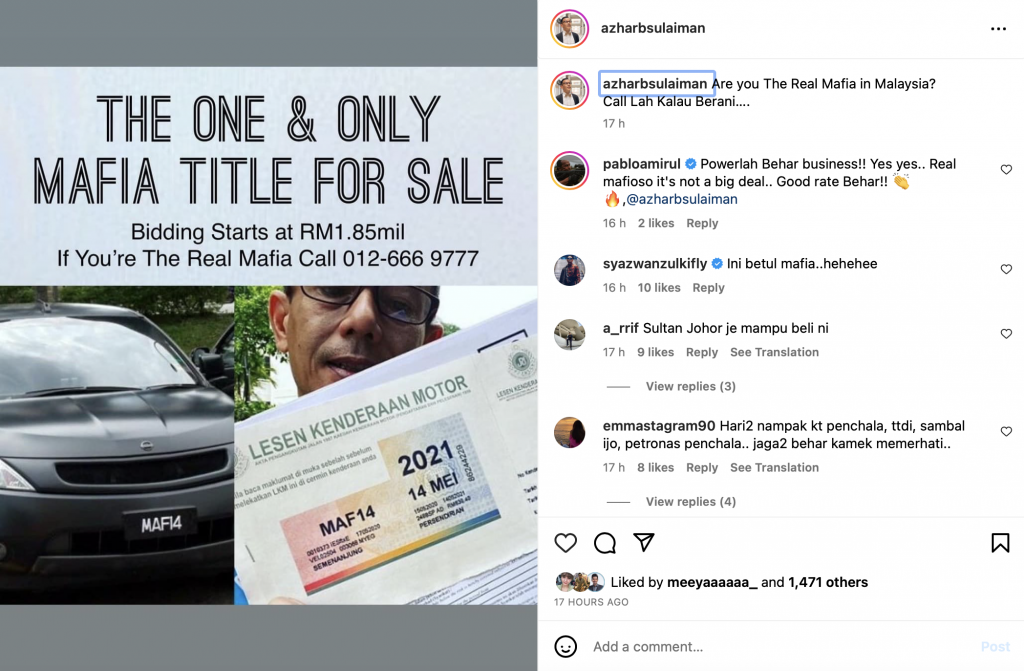Open azharbsulaiman profile from header username
The height and width of the screenshot is (671, 1024).
[x=653, y=28]
